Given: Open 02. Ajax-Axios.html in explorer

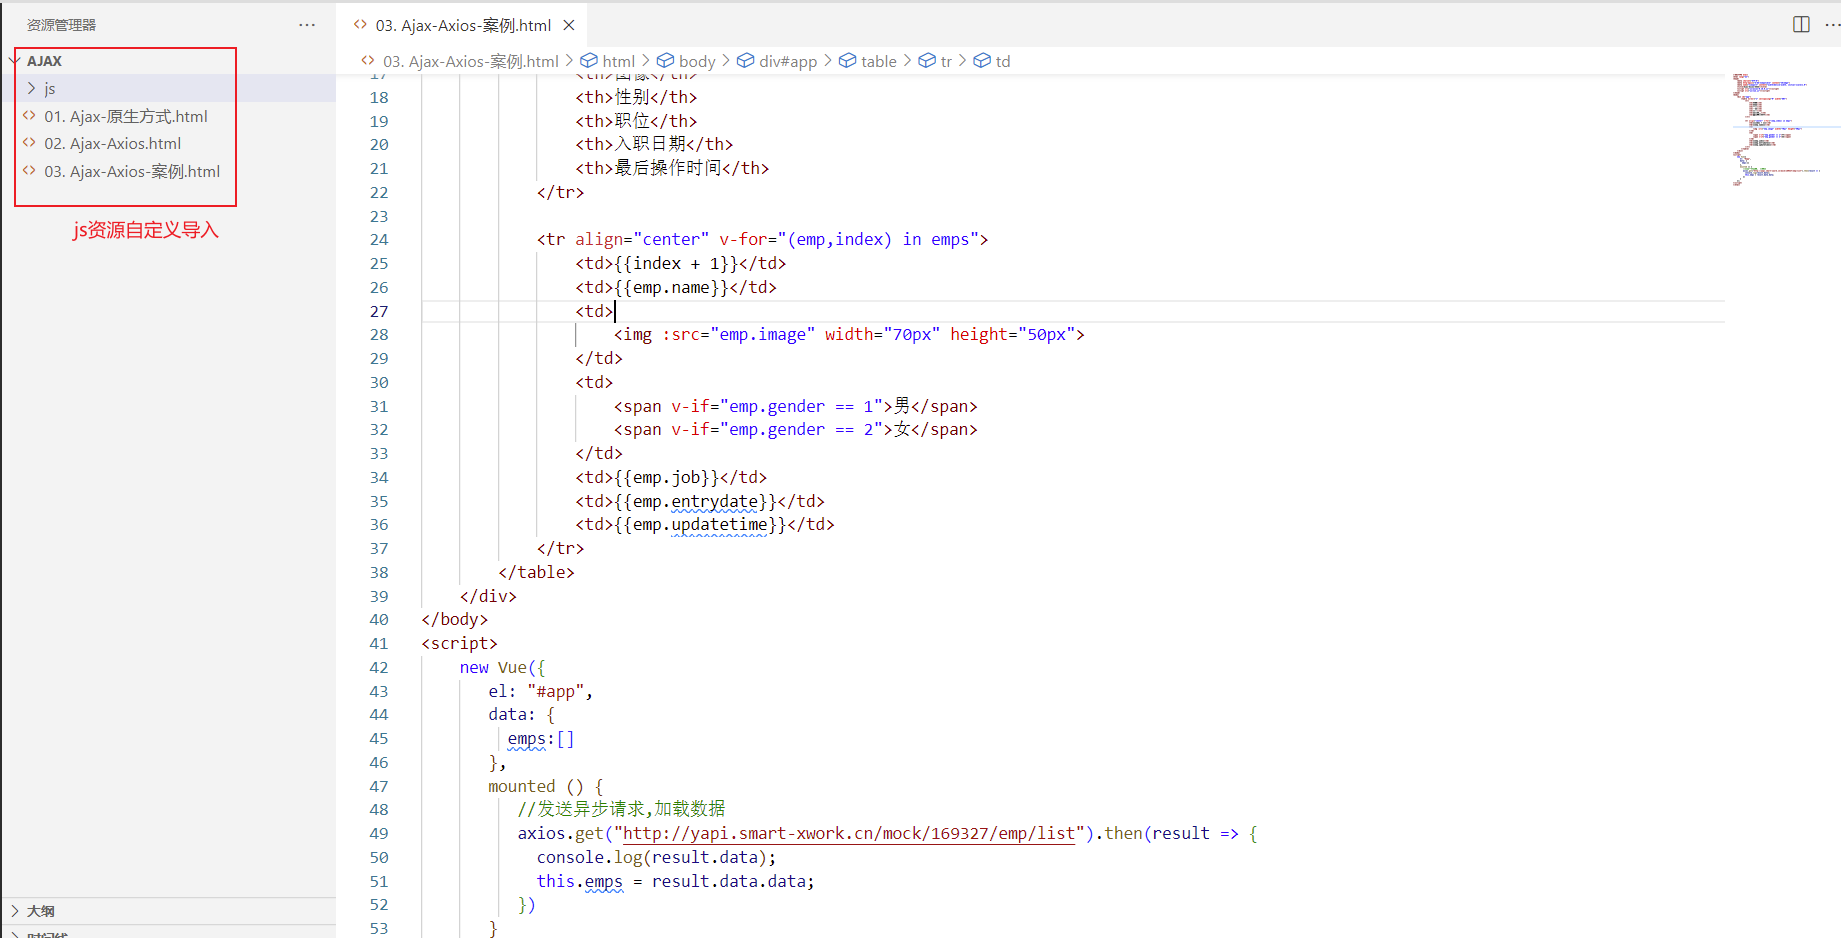Looking at the screenshot, I should click(112, 144).
